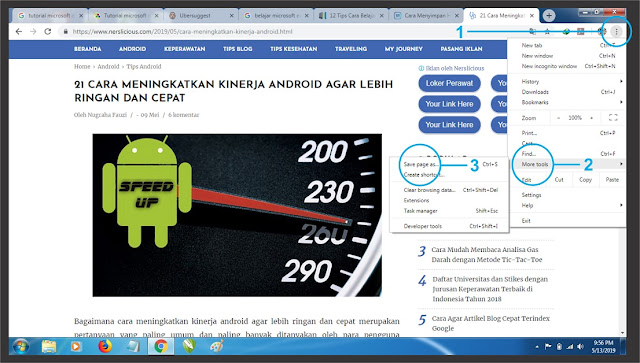Screen dimensions: 640x363
Task: Choose Find... in the Chrome menu
Action: coord(567,154)
